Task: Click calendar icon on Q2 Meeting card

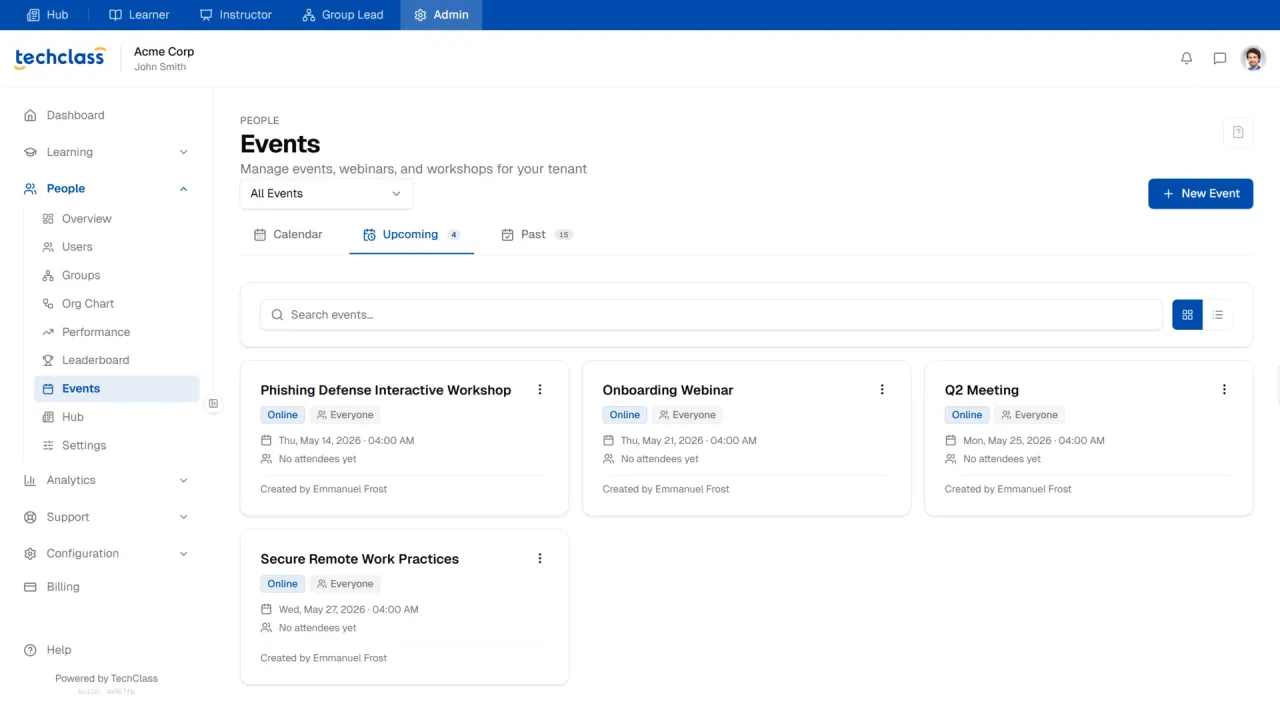Action: point(951,440)
